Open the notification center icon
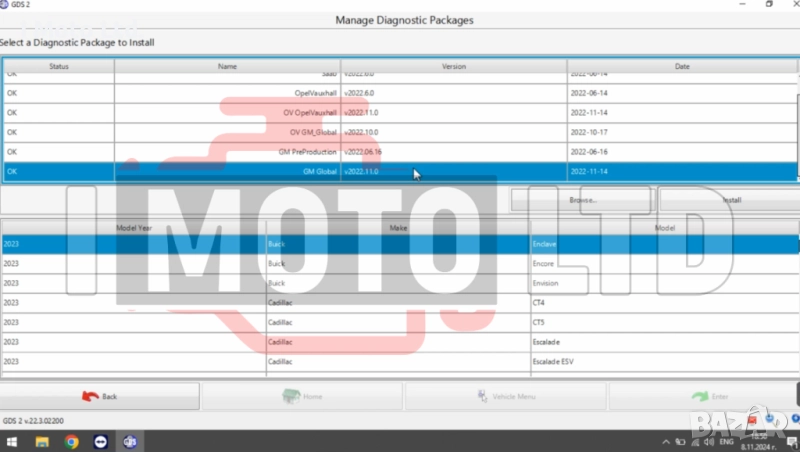Viewport: 800px width, 452px height. tap(792, 442)
